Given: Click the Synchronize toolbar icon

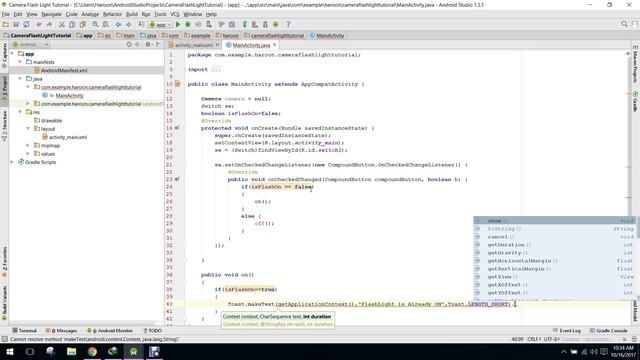Looking at the screenshot, I should point(26,24).
